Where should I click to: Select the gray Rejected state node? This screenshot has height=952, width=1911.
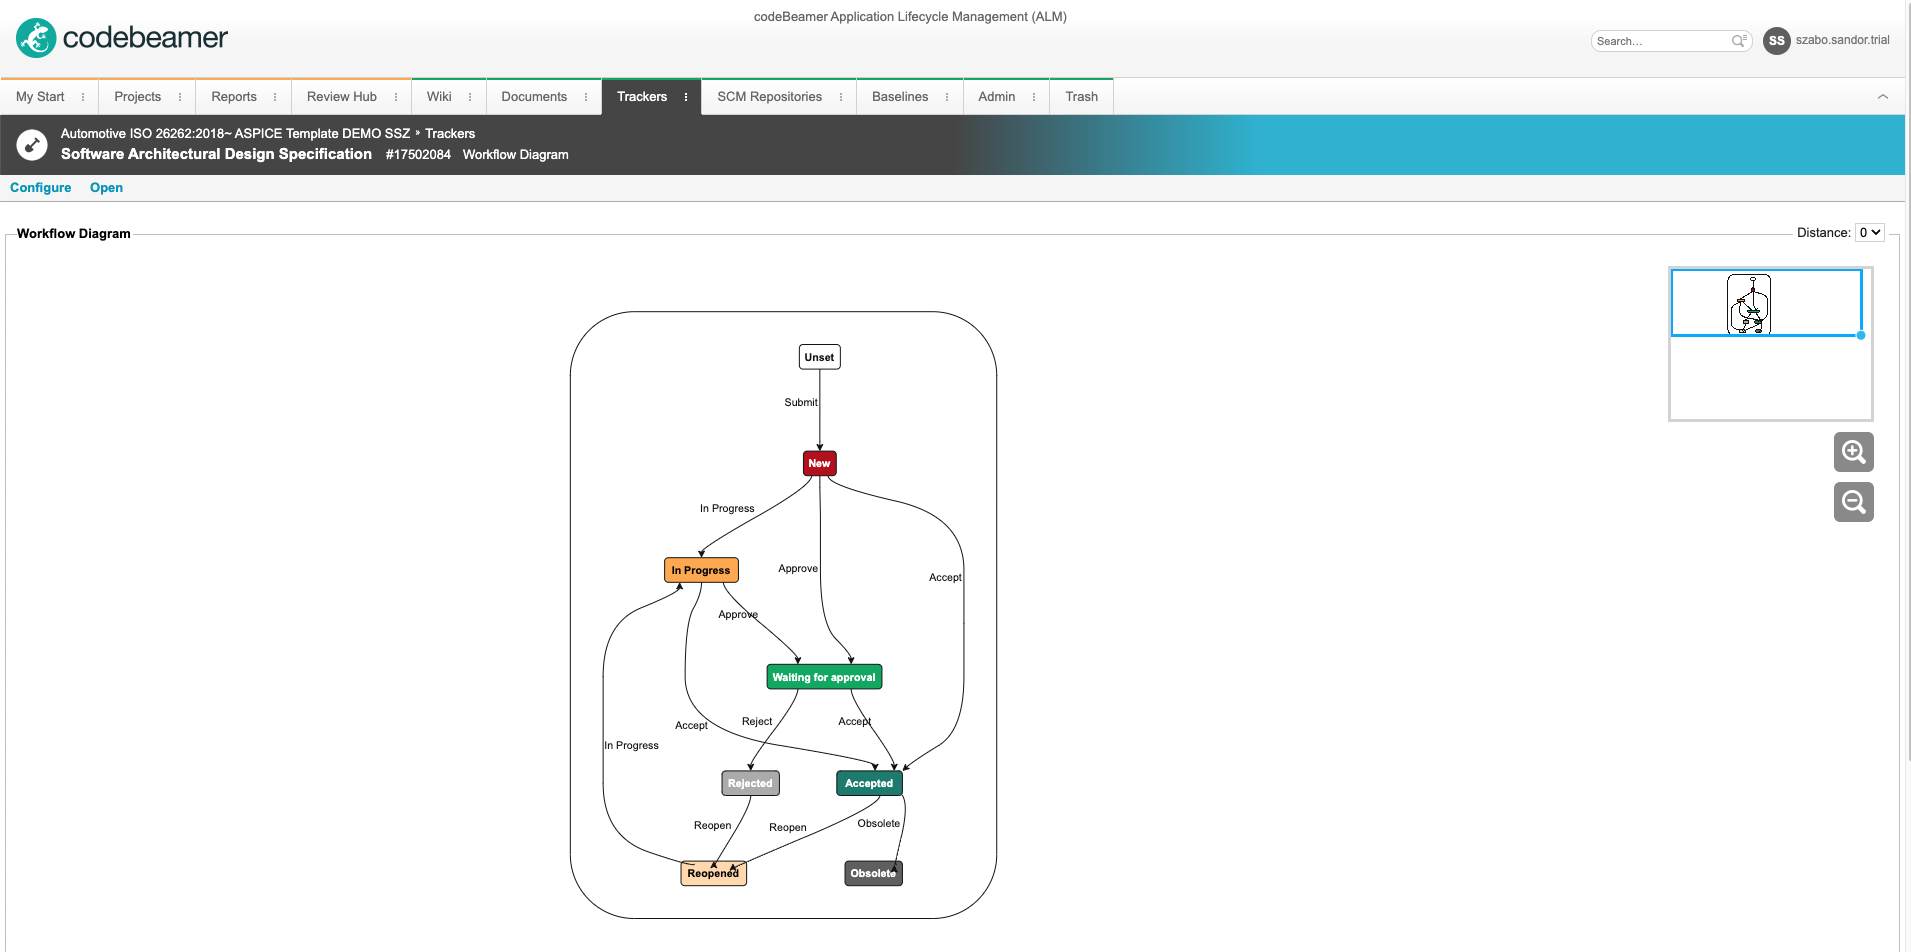click(x=750, y=783)
